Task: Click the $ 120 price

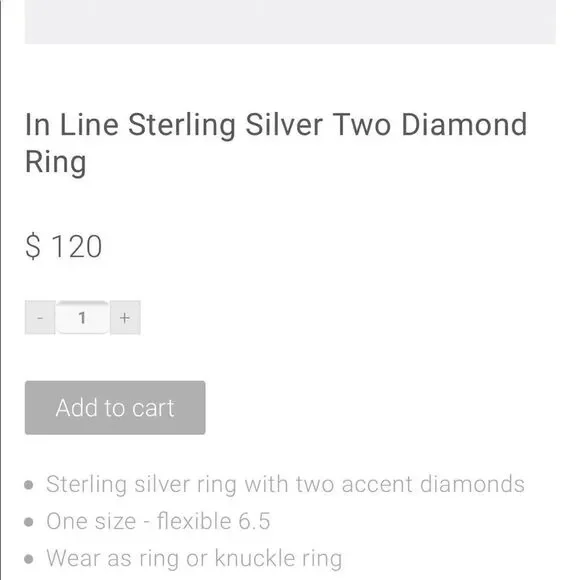Action: click(x=64, y=246)
